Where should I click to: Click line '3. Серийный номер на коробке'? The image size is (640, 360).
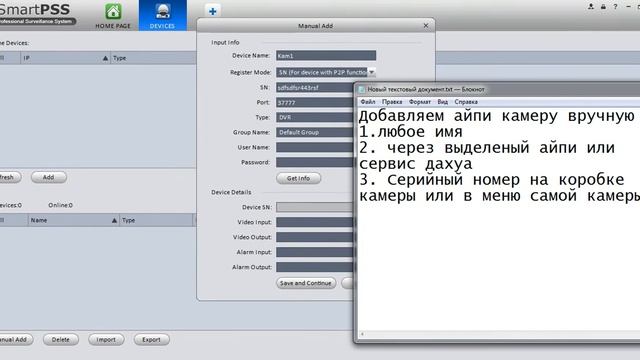tap(491, 180)
